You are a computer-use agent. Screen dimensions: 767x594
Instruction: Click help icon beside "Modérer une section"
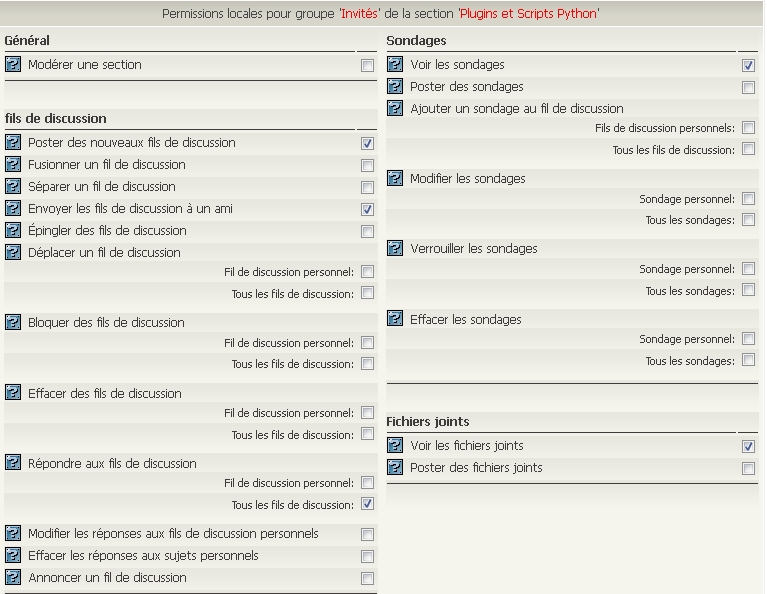point(13,64)
